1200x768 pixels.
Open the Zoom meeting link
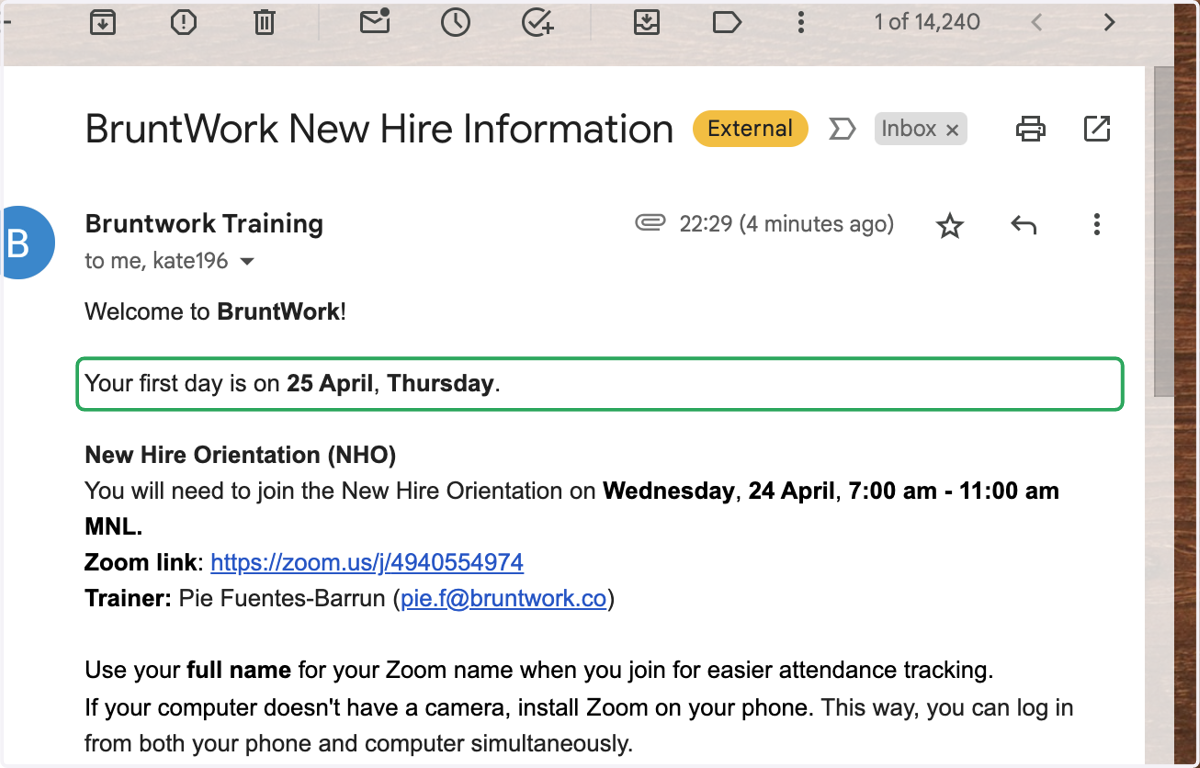367,562
